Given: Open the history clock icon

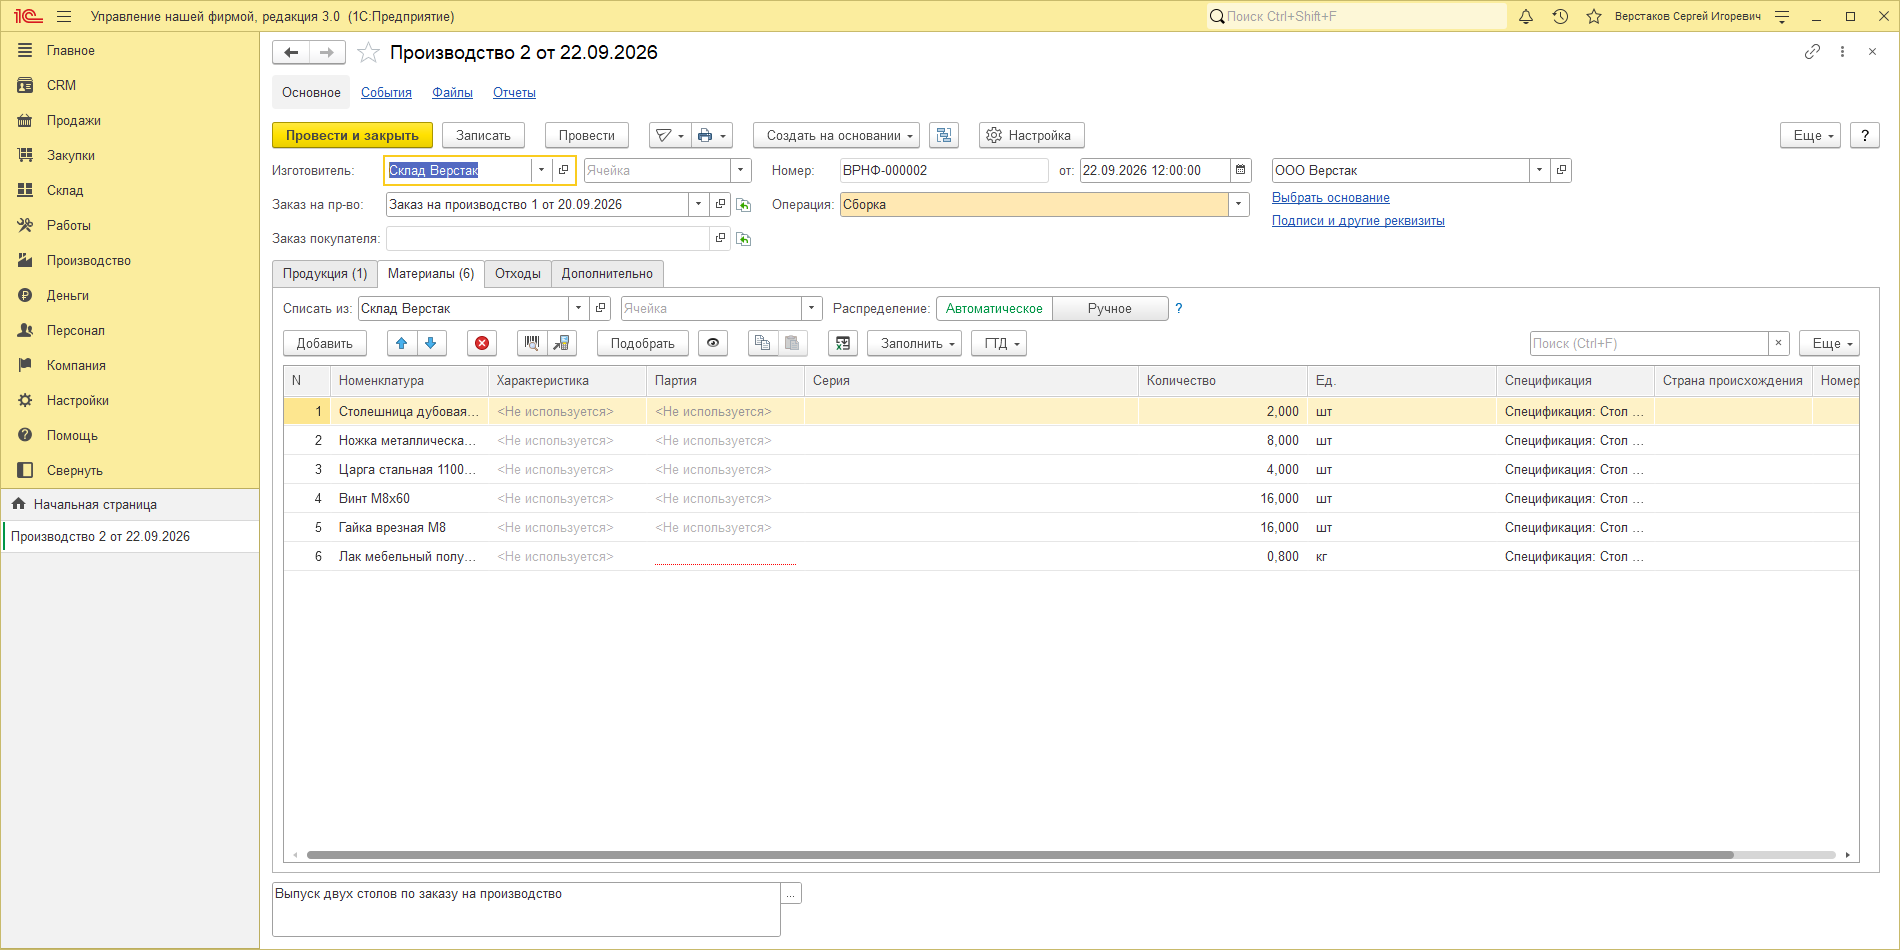Looking at the screenshot, I should tap(1560, 16).
